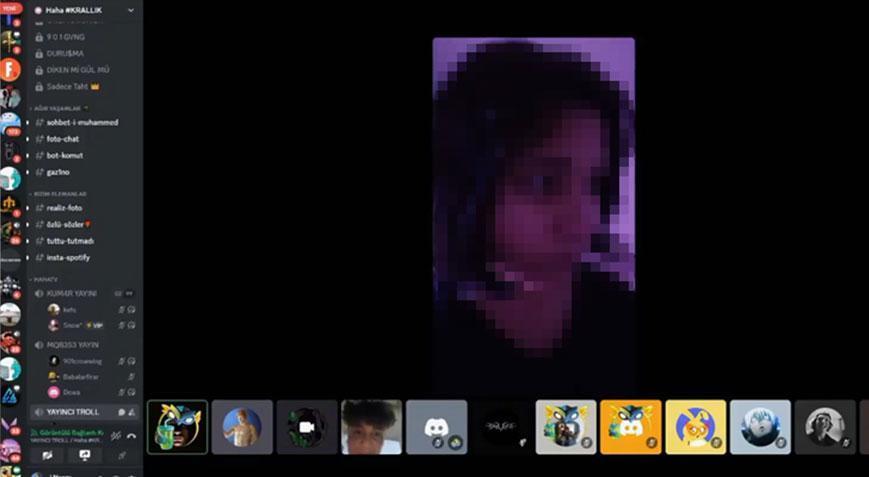The width and height of the screenshot is (869, 477).
Task: Start screen share from voice panel
Action: pos(84,455)
